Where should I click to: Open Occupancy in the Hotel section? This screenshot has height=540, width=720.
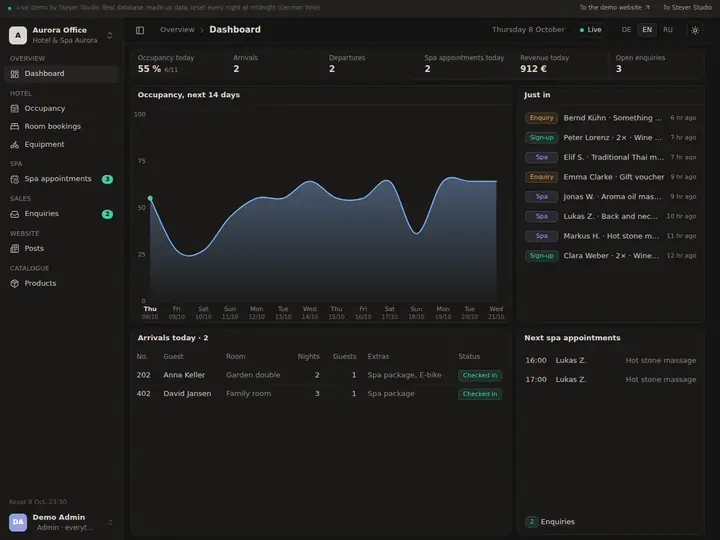tap(62, 109)
